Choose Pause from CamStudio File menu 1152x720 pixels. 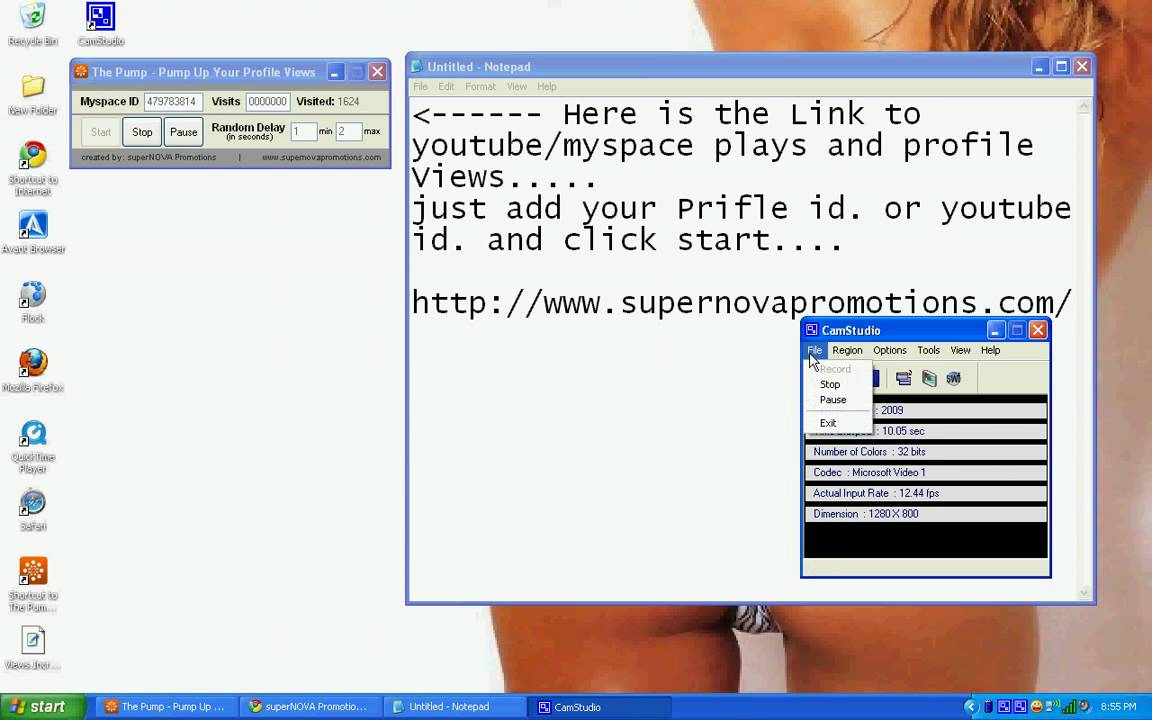coord(833,400)
